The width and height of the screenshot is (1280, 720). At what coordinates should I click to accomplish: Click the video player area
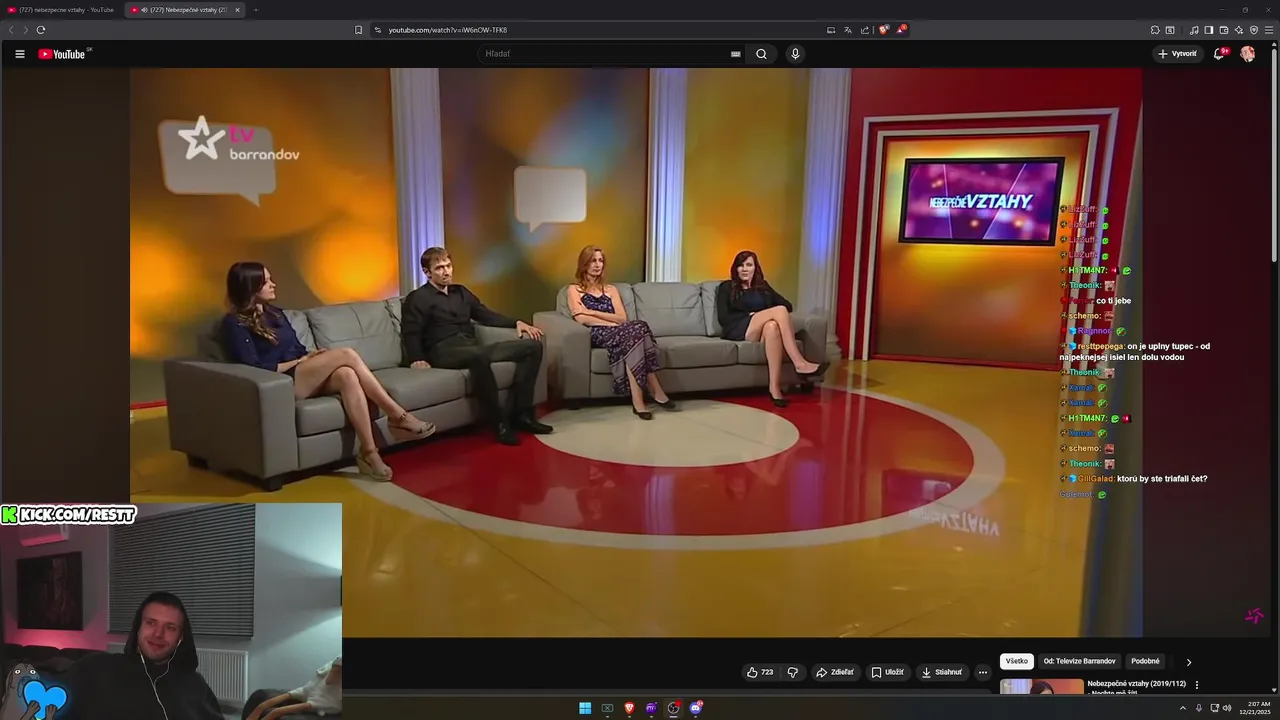tap(636, 352)
